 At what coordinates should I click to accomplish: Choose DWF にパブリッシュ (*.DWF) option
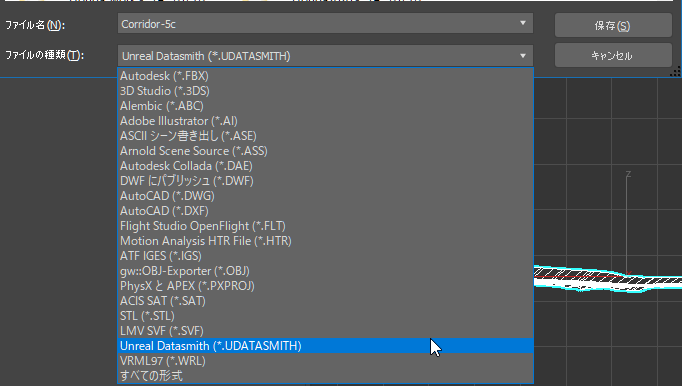325,181
